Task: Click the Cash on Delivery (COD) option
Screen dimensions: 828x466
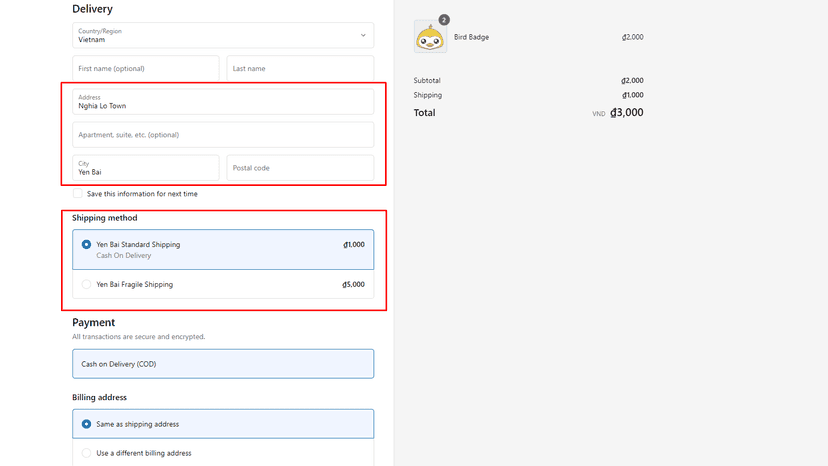Action: [x=223, y=364]
